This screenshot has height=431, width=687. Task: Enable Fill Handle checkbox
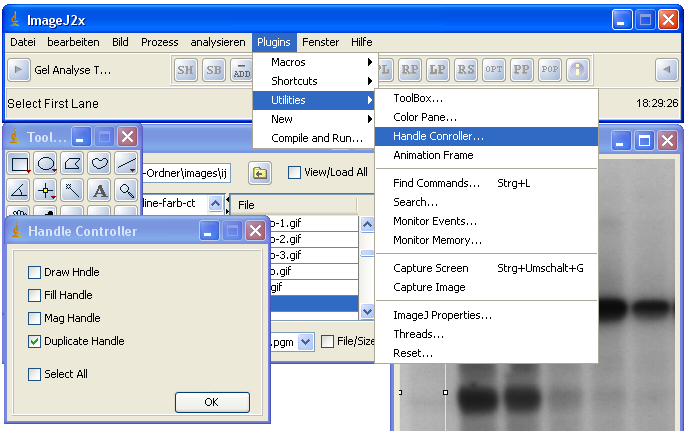pyautogui.click(x=34, y=295)
